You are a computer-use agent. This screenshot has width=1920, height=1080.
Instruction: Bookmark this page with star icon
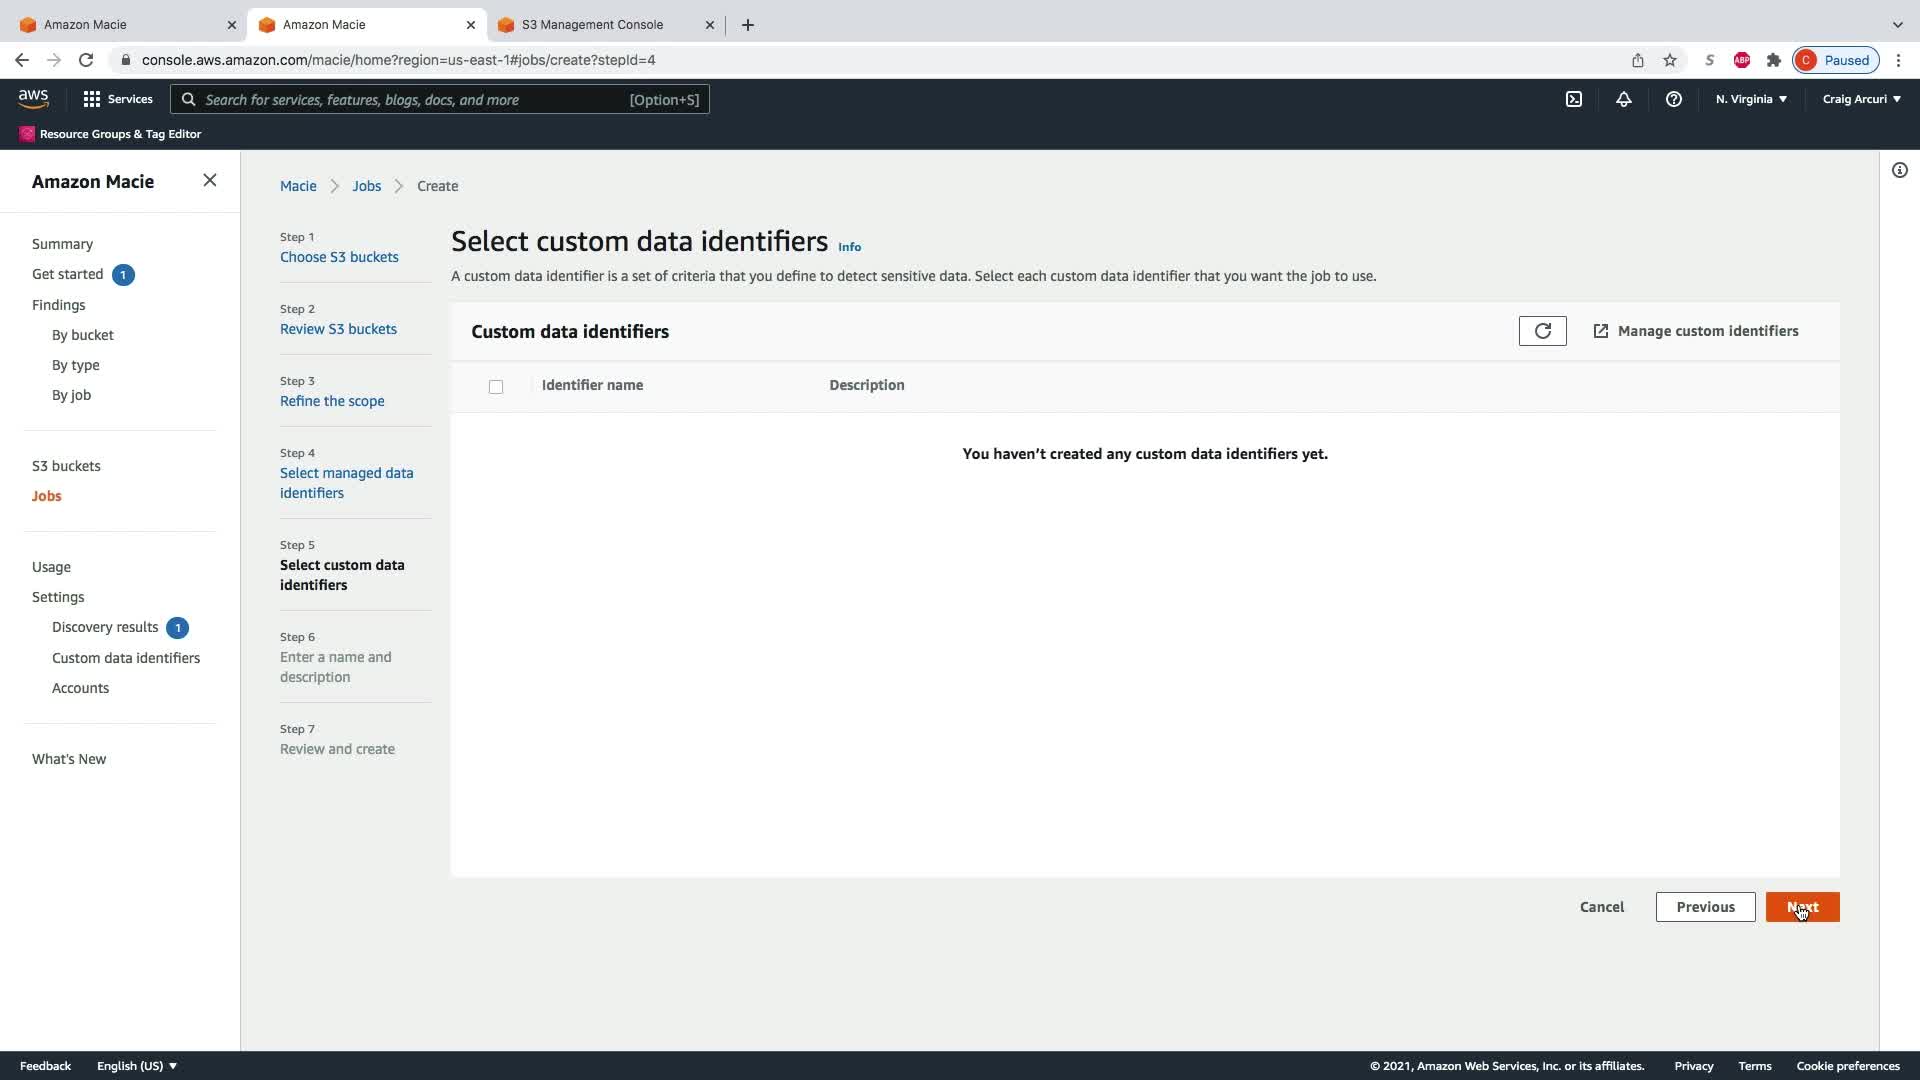(1670, 60)
